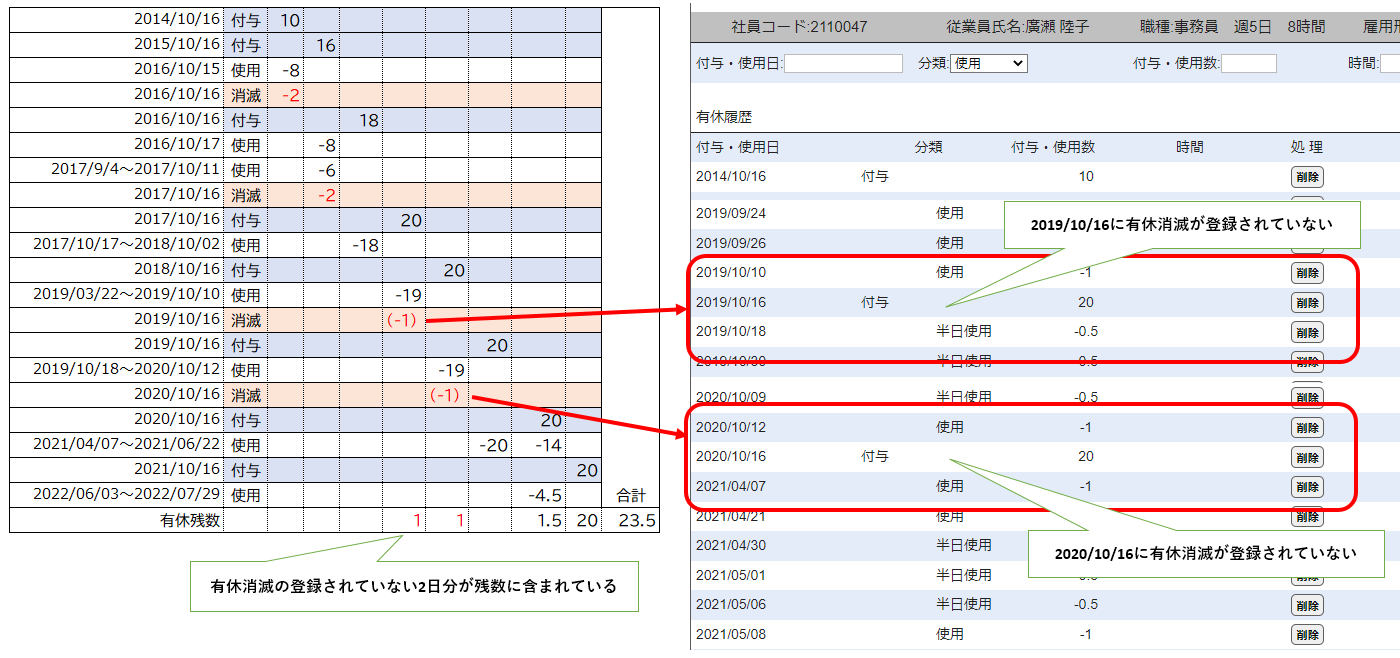The height and width of the screenshot is (658, 1400).
Task: Click the 付与・使用日 date input field
Action: point(843,63)
